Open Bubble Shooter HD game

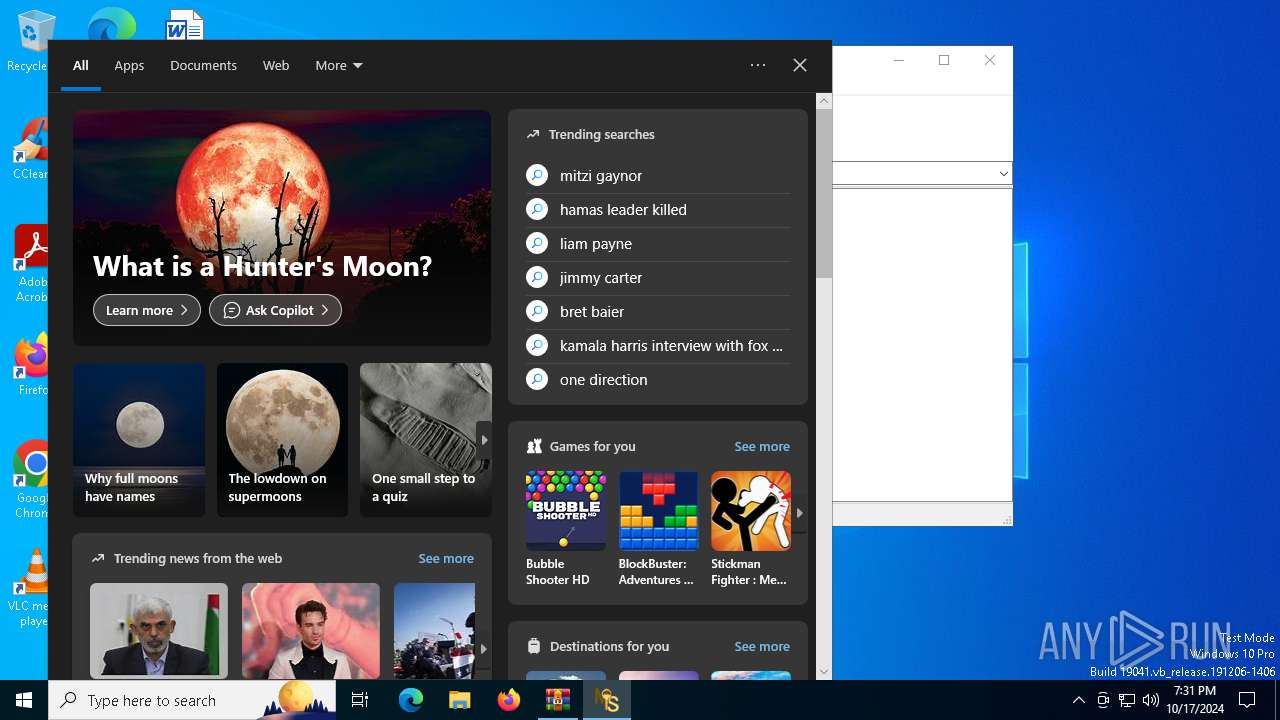coord(565,529)
